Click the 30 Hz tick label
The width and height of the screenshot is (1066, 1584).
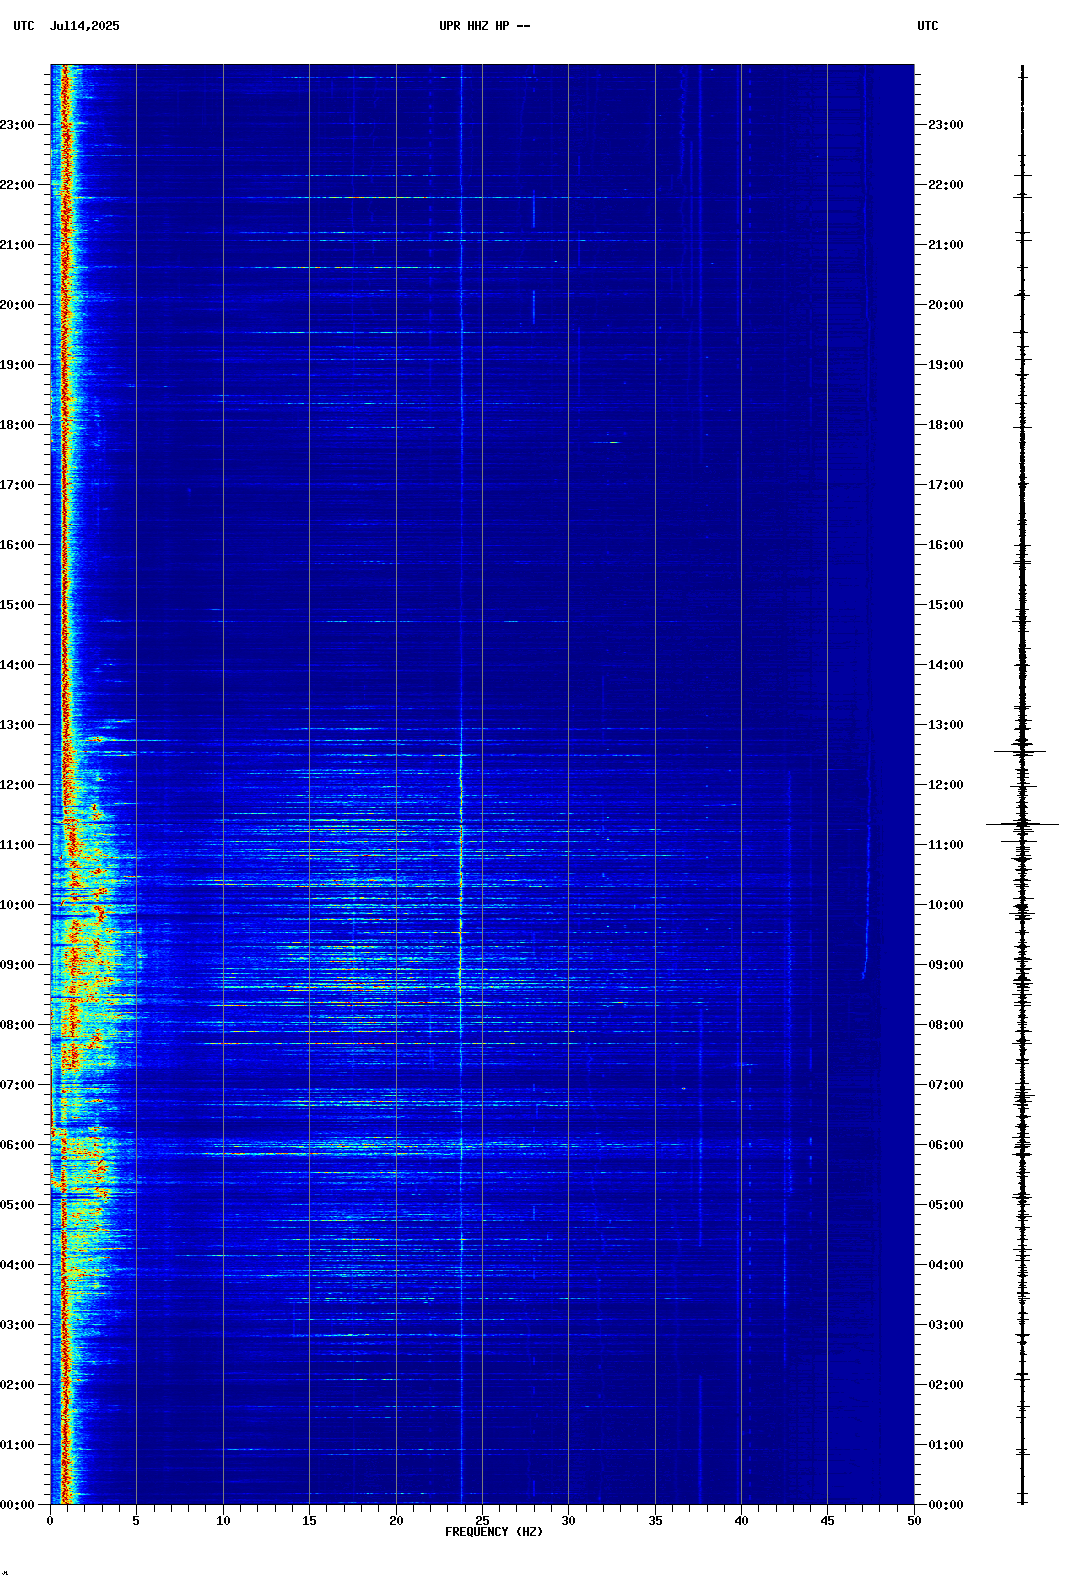tap(568, 1521)
